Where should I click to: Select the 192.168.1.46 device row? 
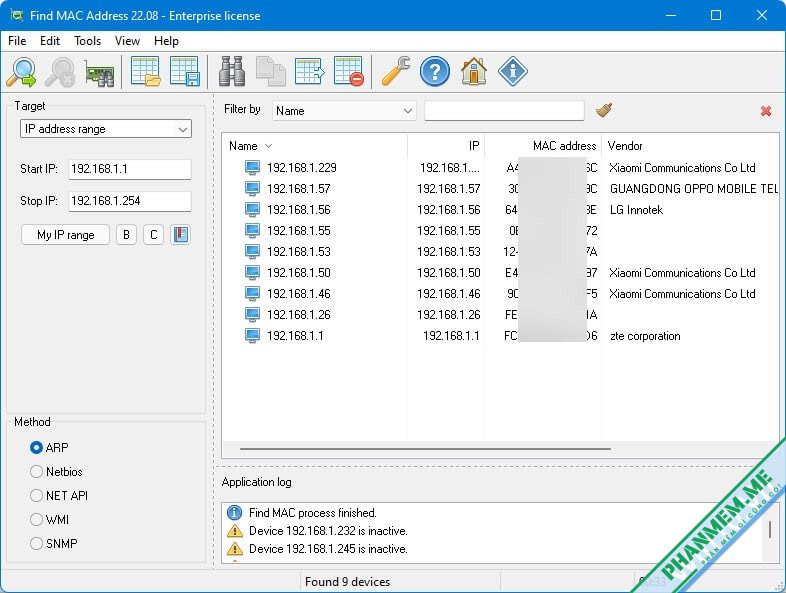point(500,294)
